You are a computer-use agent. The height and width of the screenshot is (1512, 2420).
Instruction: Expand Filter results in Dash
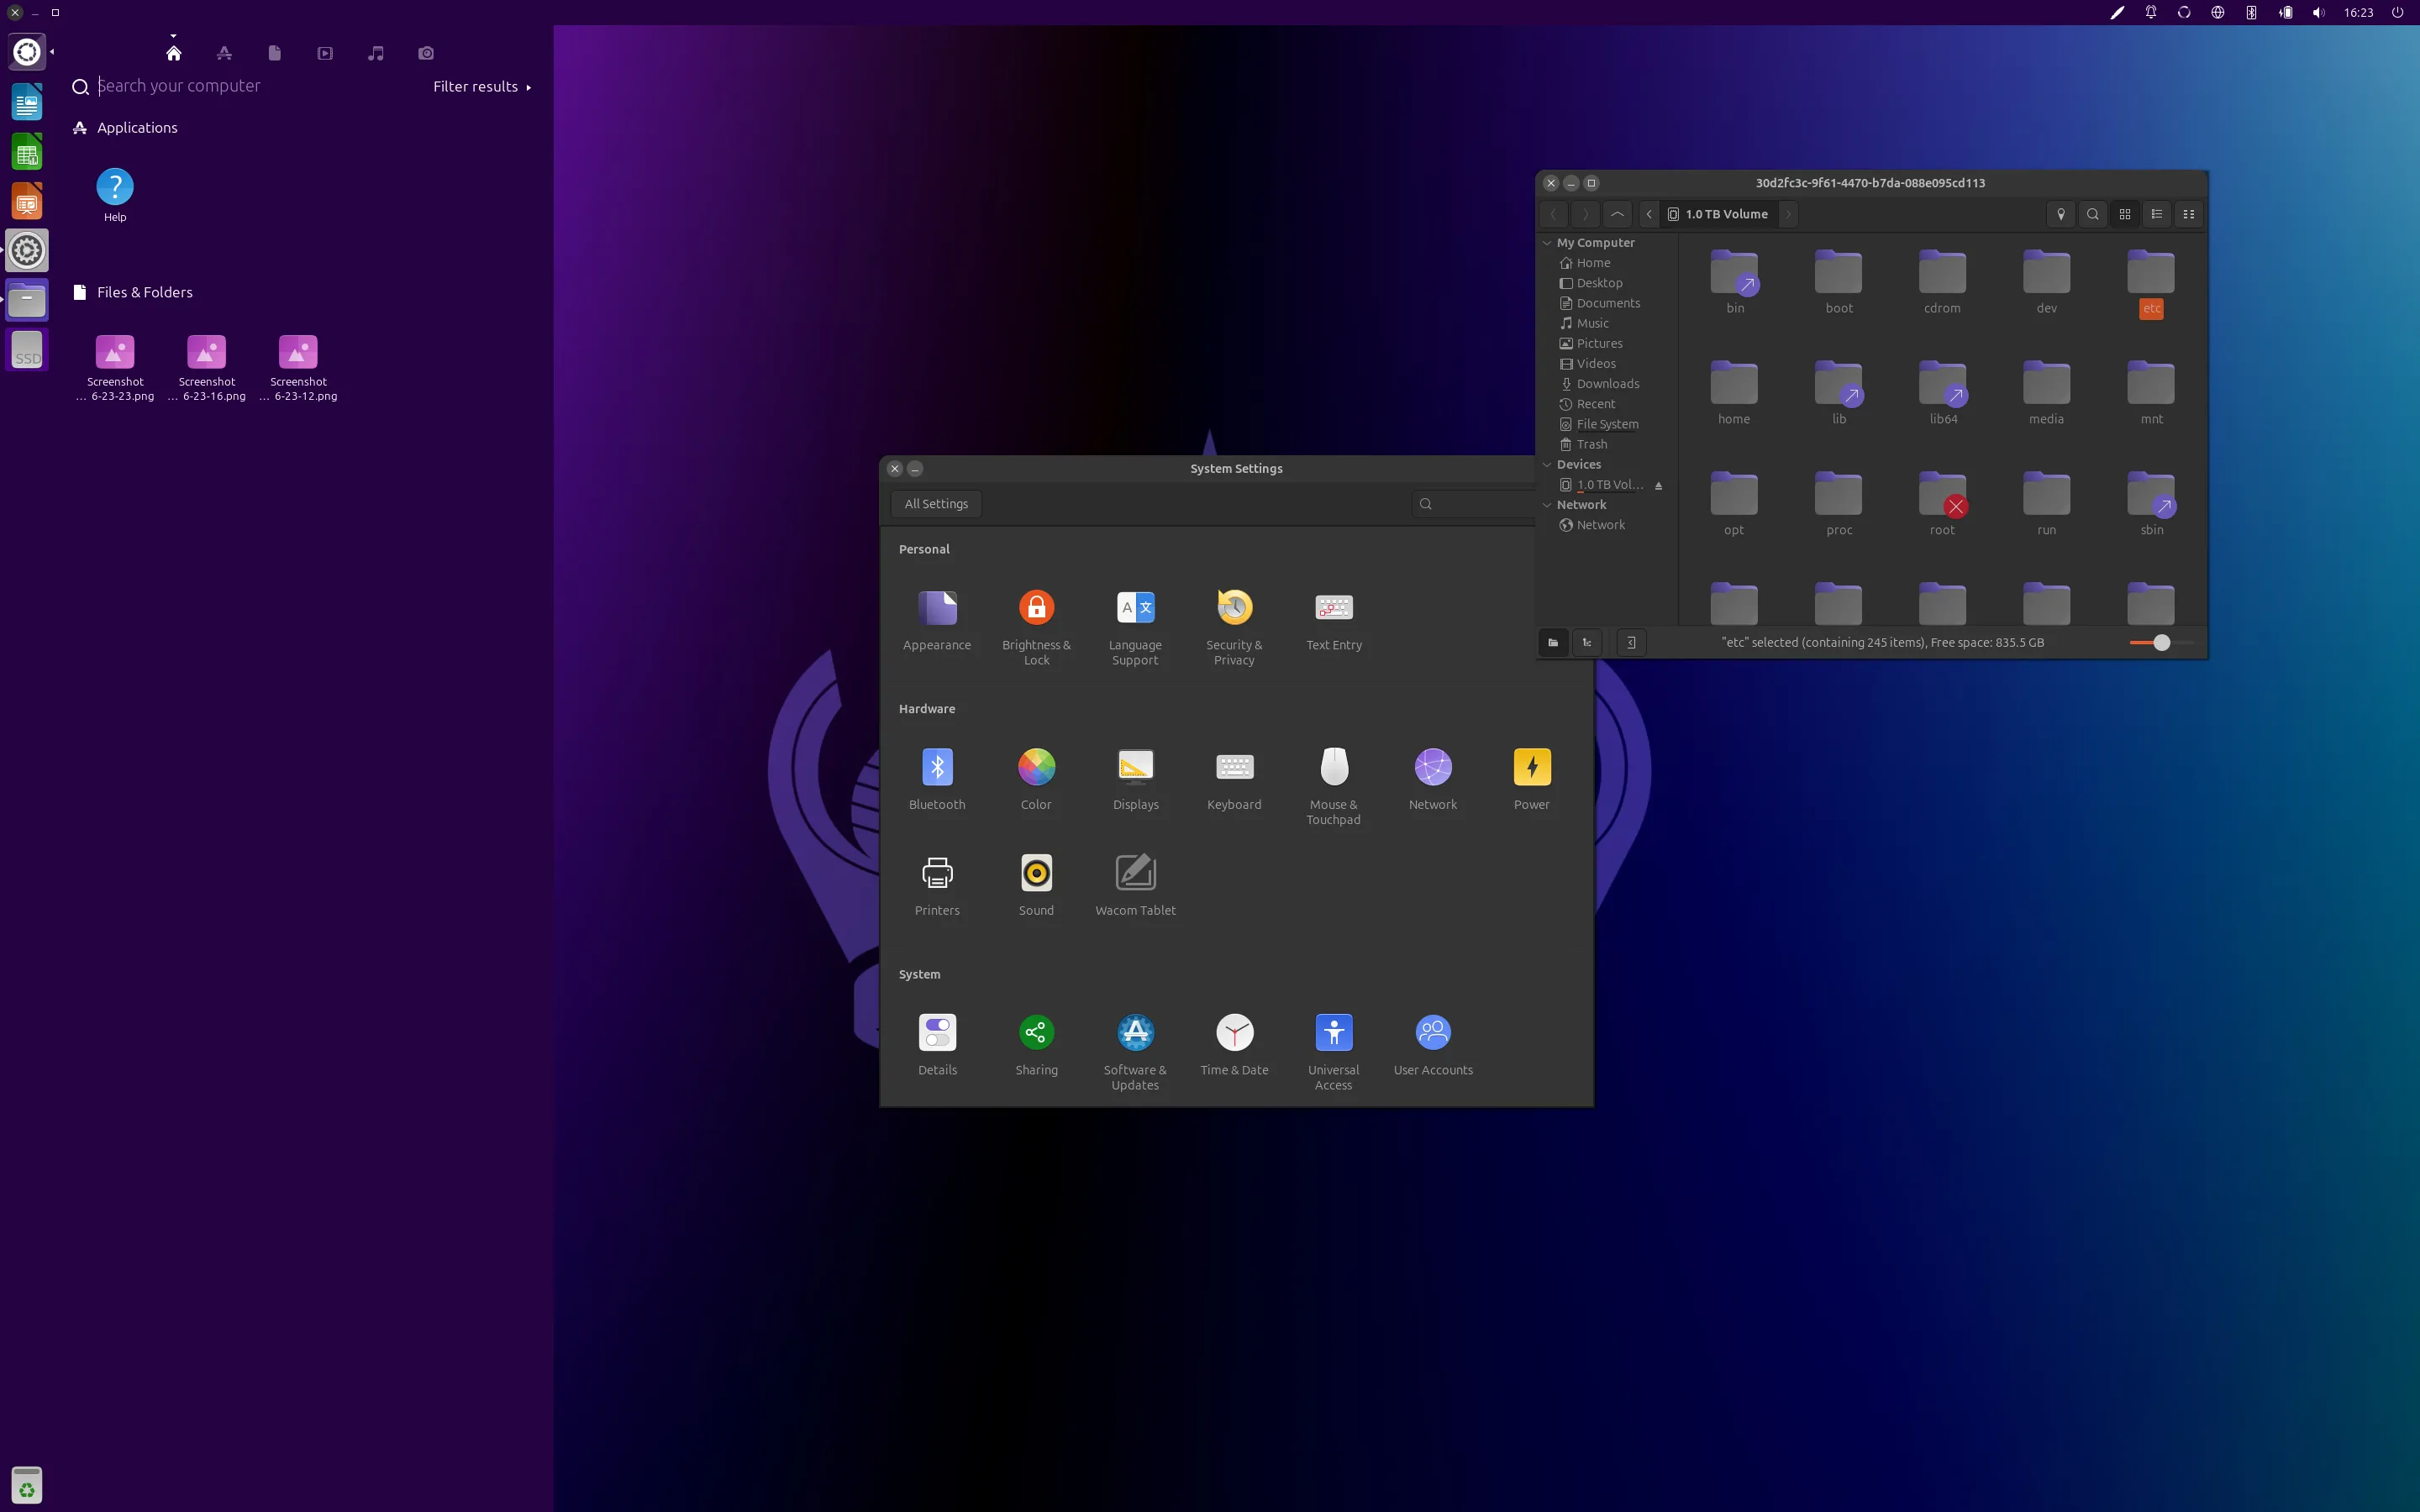(x=481, y=87)
